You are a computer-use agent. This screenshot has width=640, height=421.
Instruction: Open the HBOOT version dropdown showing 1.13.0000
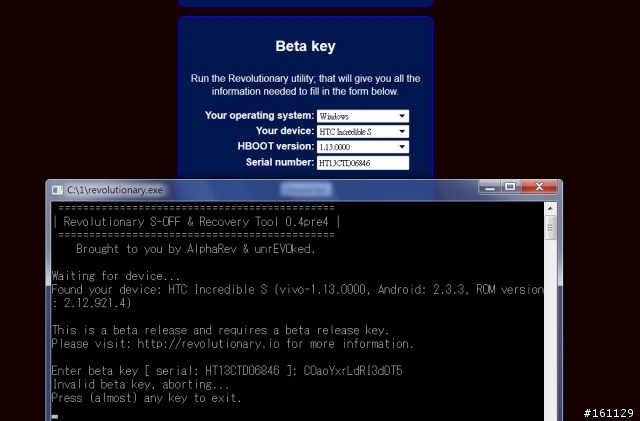[x=363, y=147]
